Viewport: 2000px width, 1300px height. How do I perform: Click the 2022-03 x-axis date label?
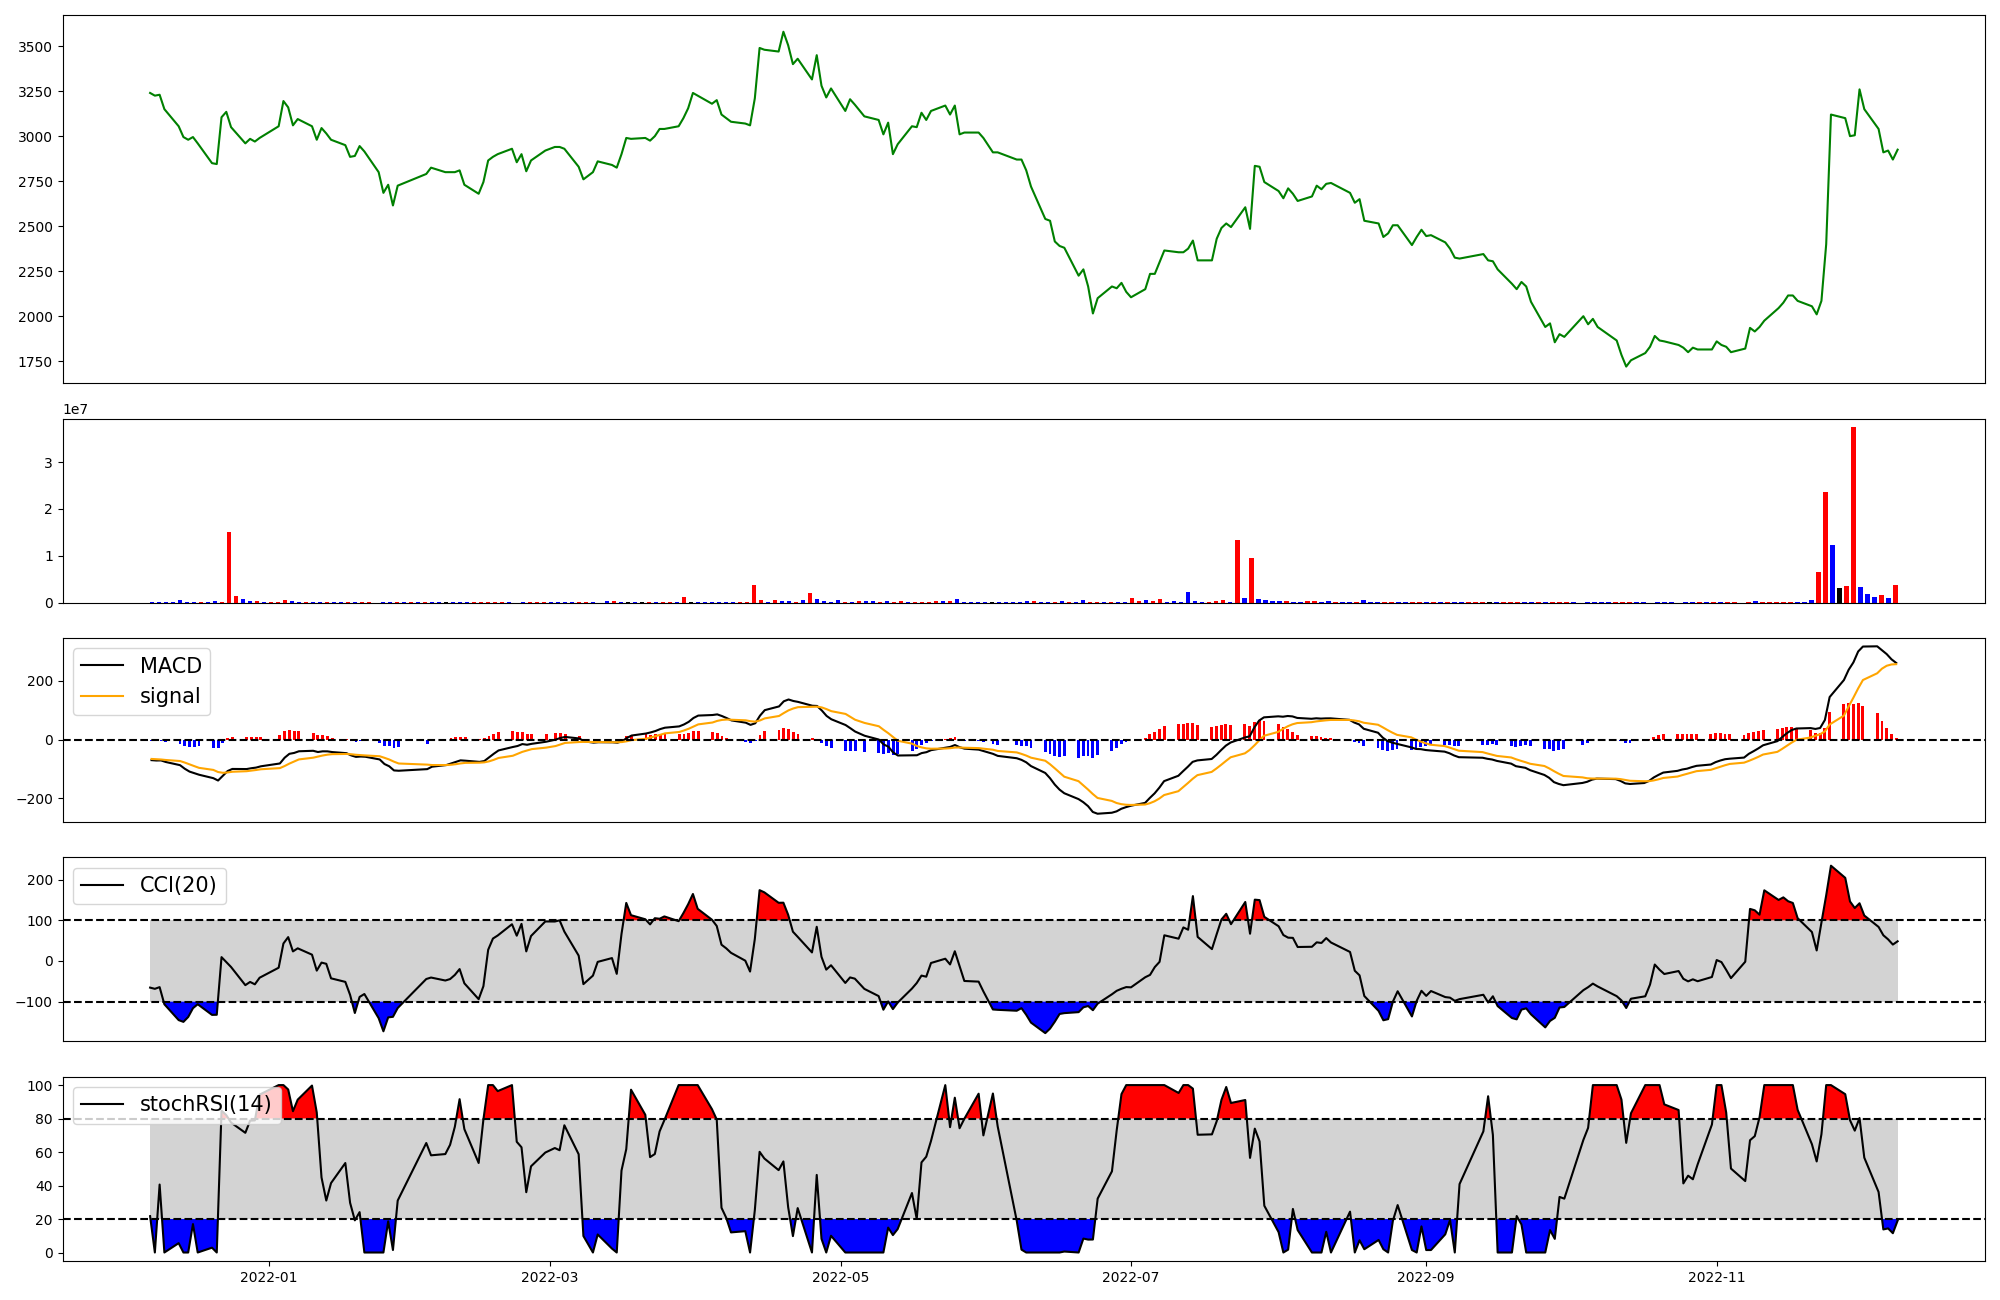[550, 1277]
